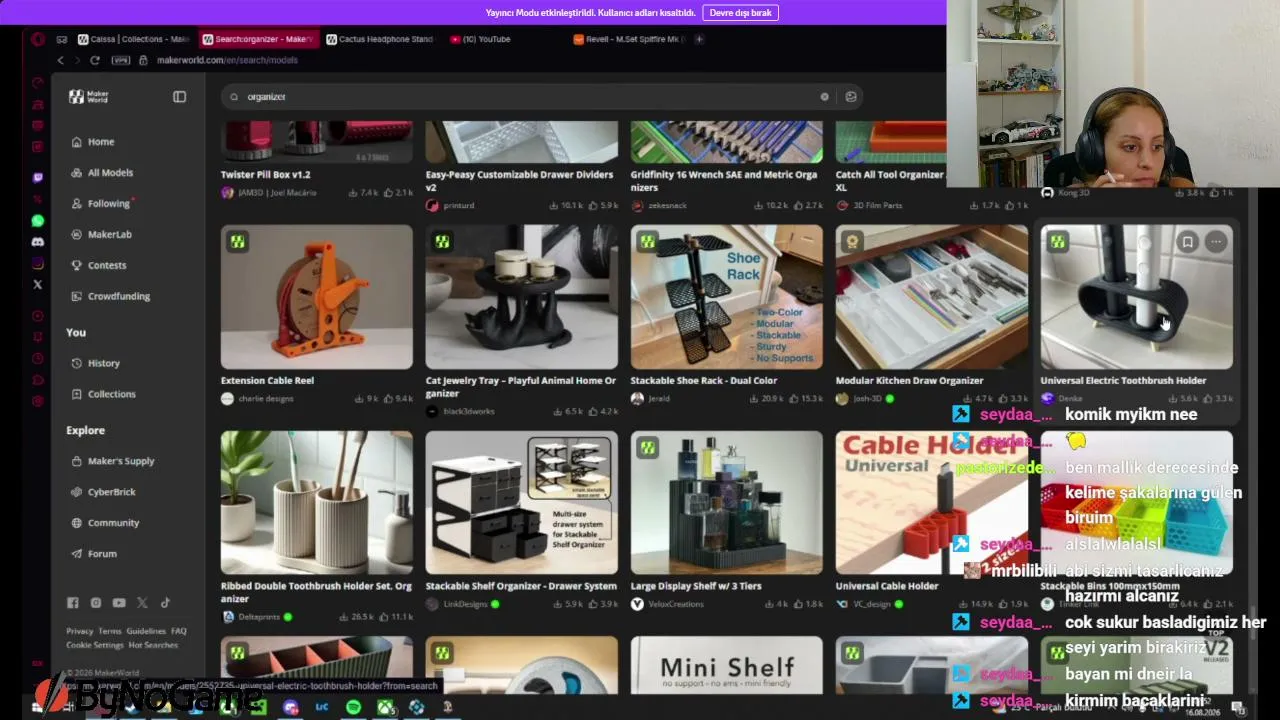
Task: Open MakerWorld Instagram page icon
Action: [96, 603]
